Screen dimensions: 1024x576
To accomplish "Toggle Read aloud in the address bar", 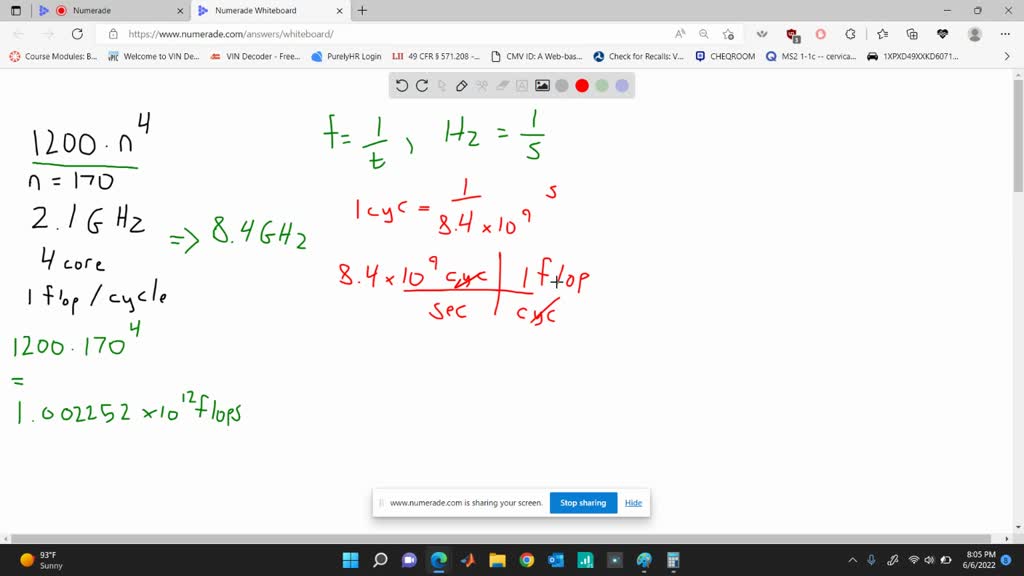I will 681,32.
